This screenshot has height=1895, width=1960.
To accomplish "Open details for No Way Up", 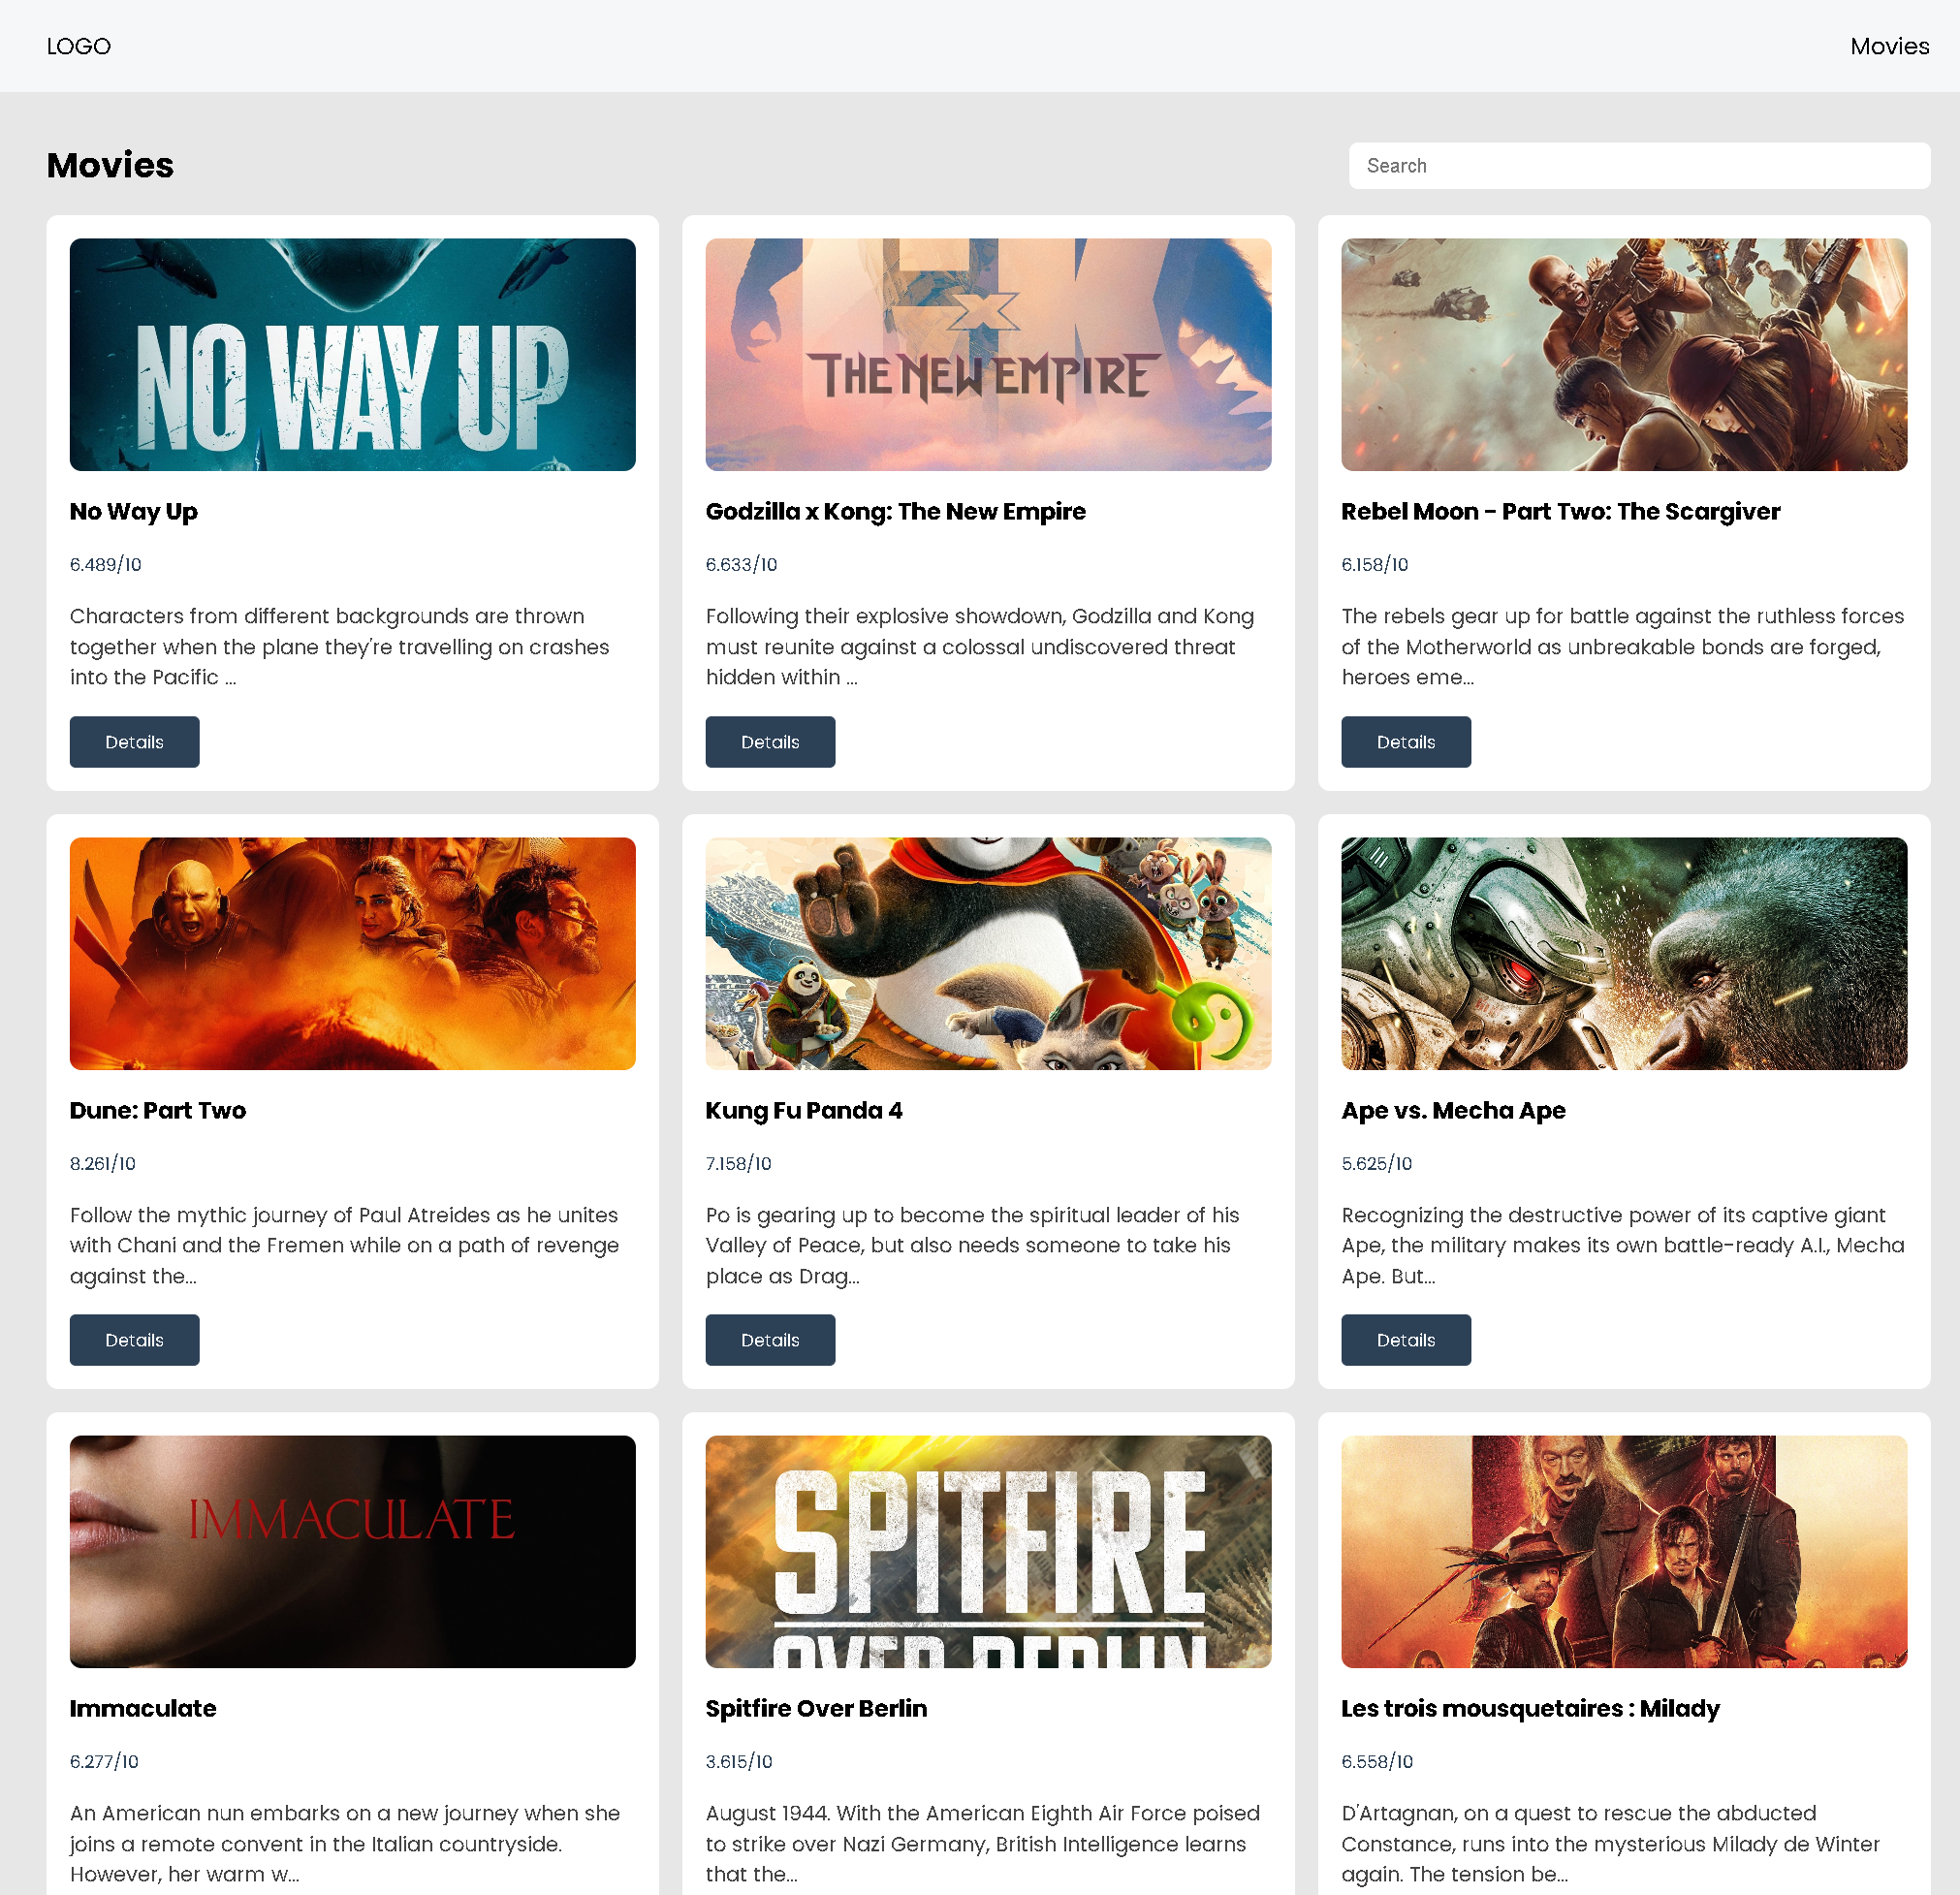I will [134, 741].
